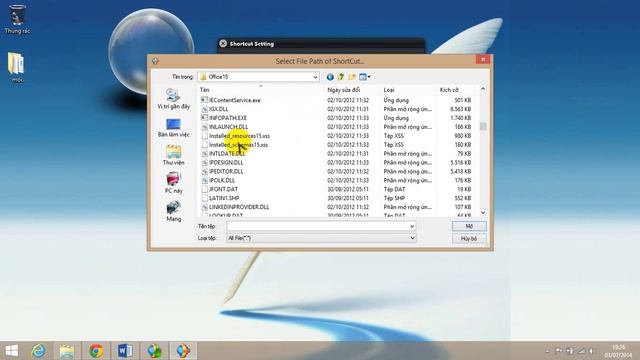
Task: Select 'Bàn làm việc' desktop shortcut
Action: [x=173, y=127]
